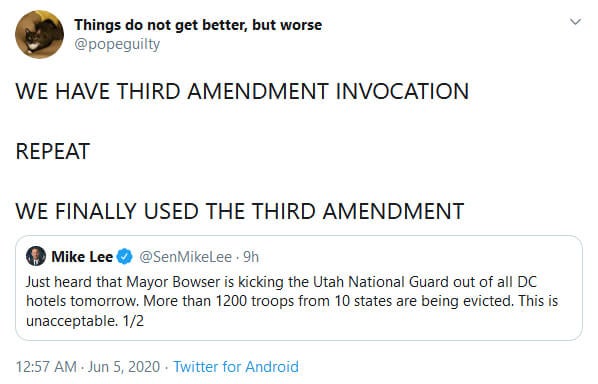Viewport: 598px width, 384px height.
Task: Click the cat profile avatar
Action: click(x=39, y=34)
